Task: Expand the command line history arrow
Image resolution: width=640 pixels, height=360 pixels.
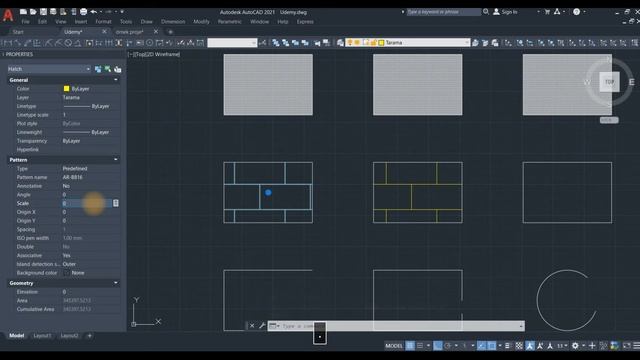Action: click(x=521, y=326)
